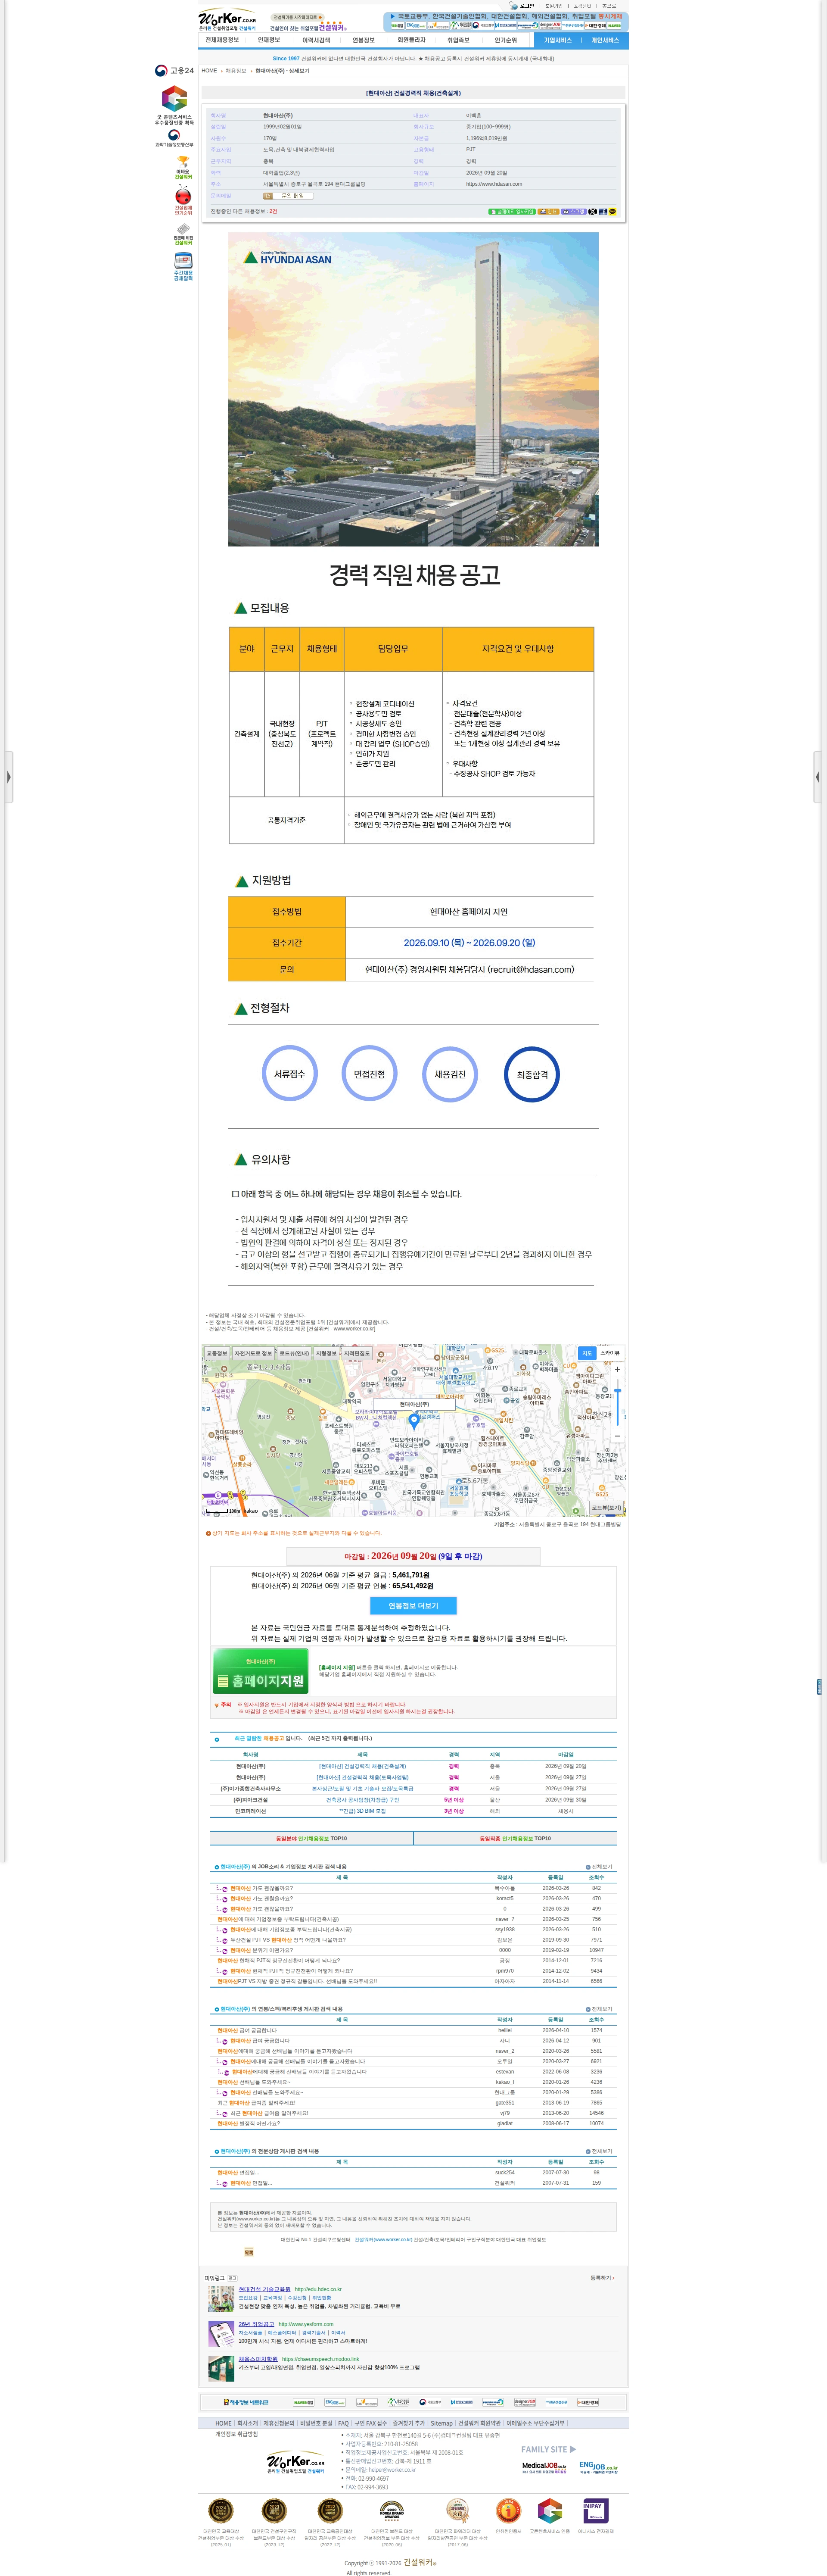
Task: Click the blue map location pin
Action: pos(414,1422)
